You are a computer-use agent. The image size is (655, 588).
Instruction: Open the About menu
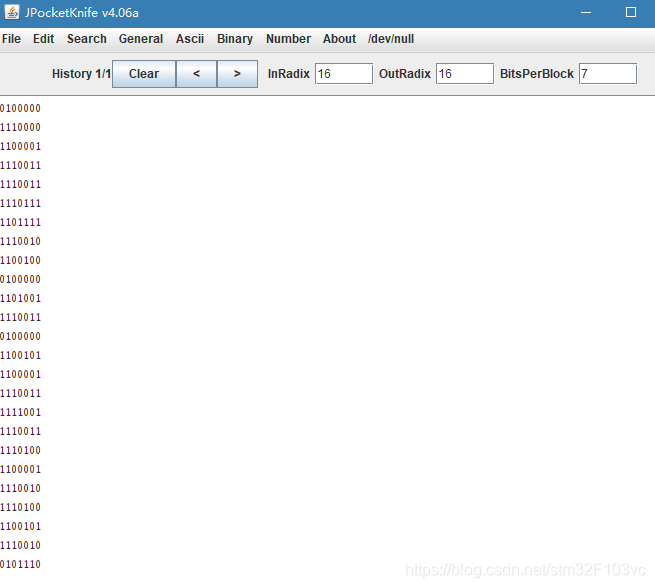click(339, 39)
